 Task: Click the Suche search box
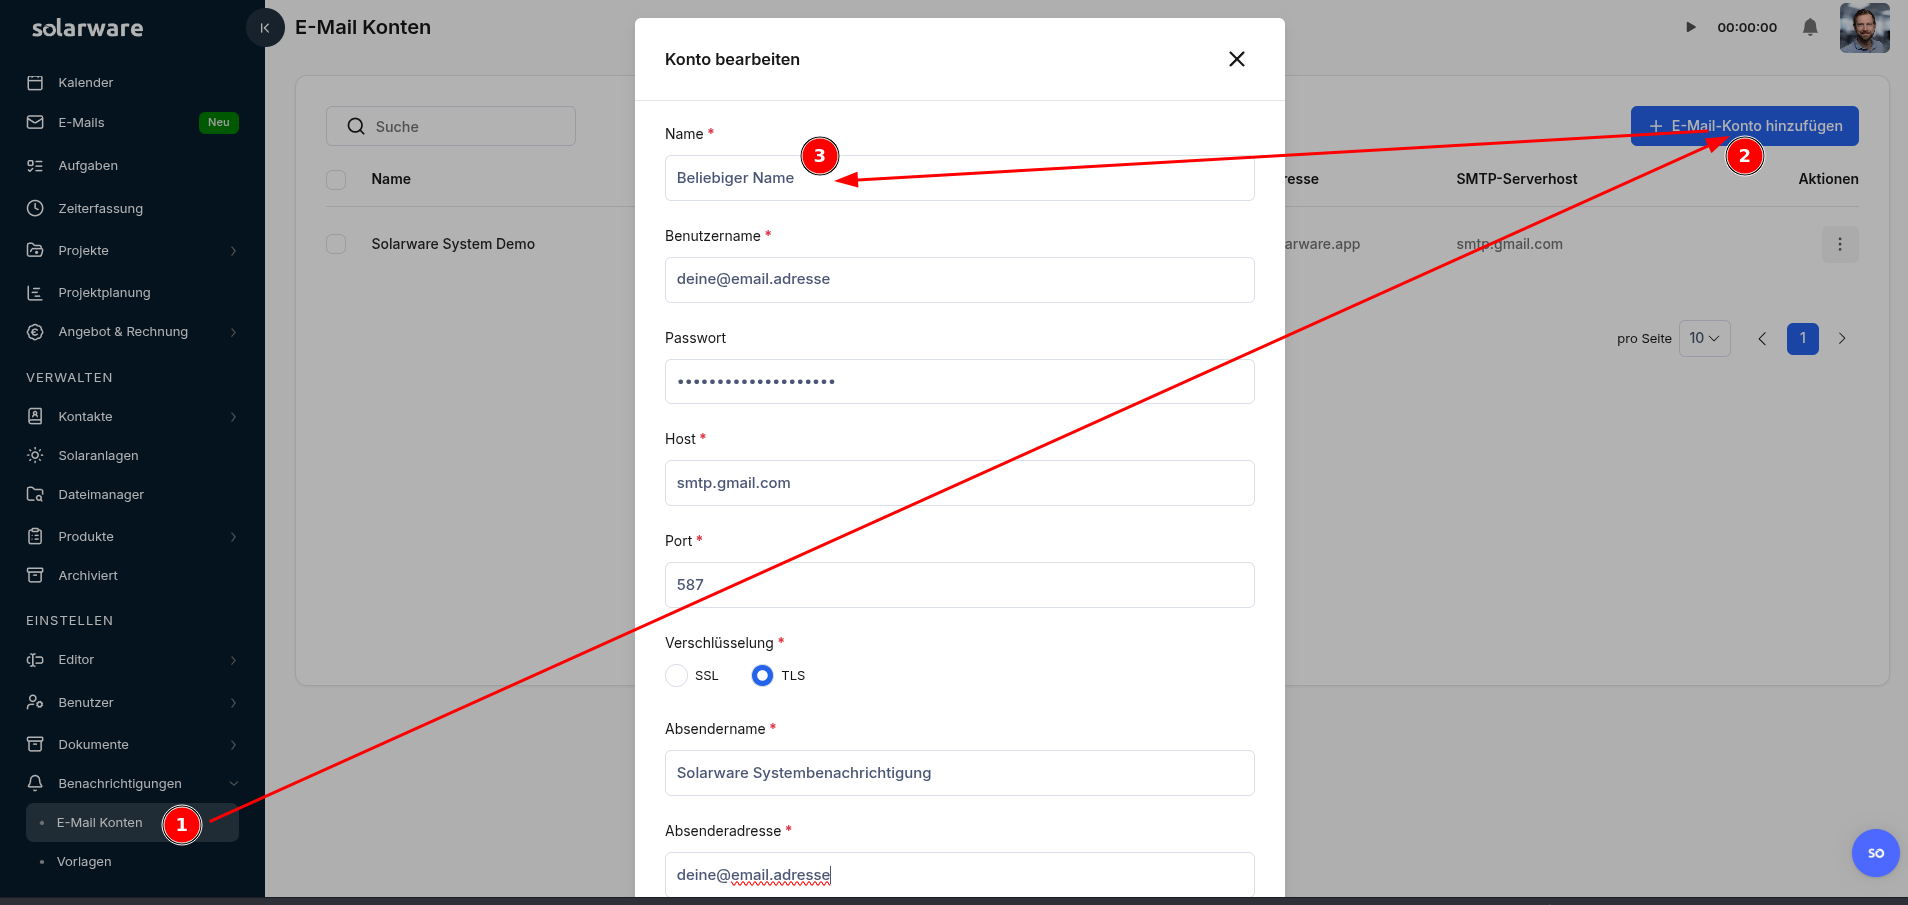tap(451, 126)
